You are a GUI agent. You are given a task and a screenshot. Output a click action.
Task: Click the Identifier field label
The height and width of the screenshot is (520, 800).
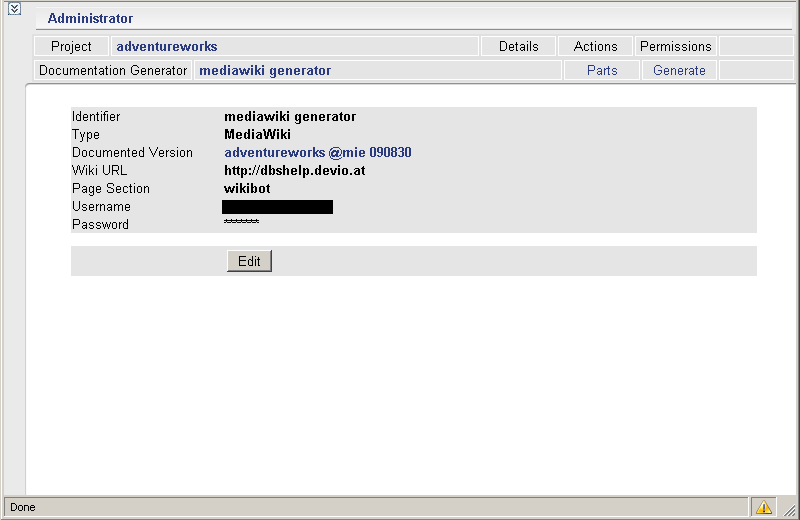click(x=96, y=116)
